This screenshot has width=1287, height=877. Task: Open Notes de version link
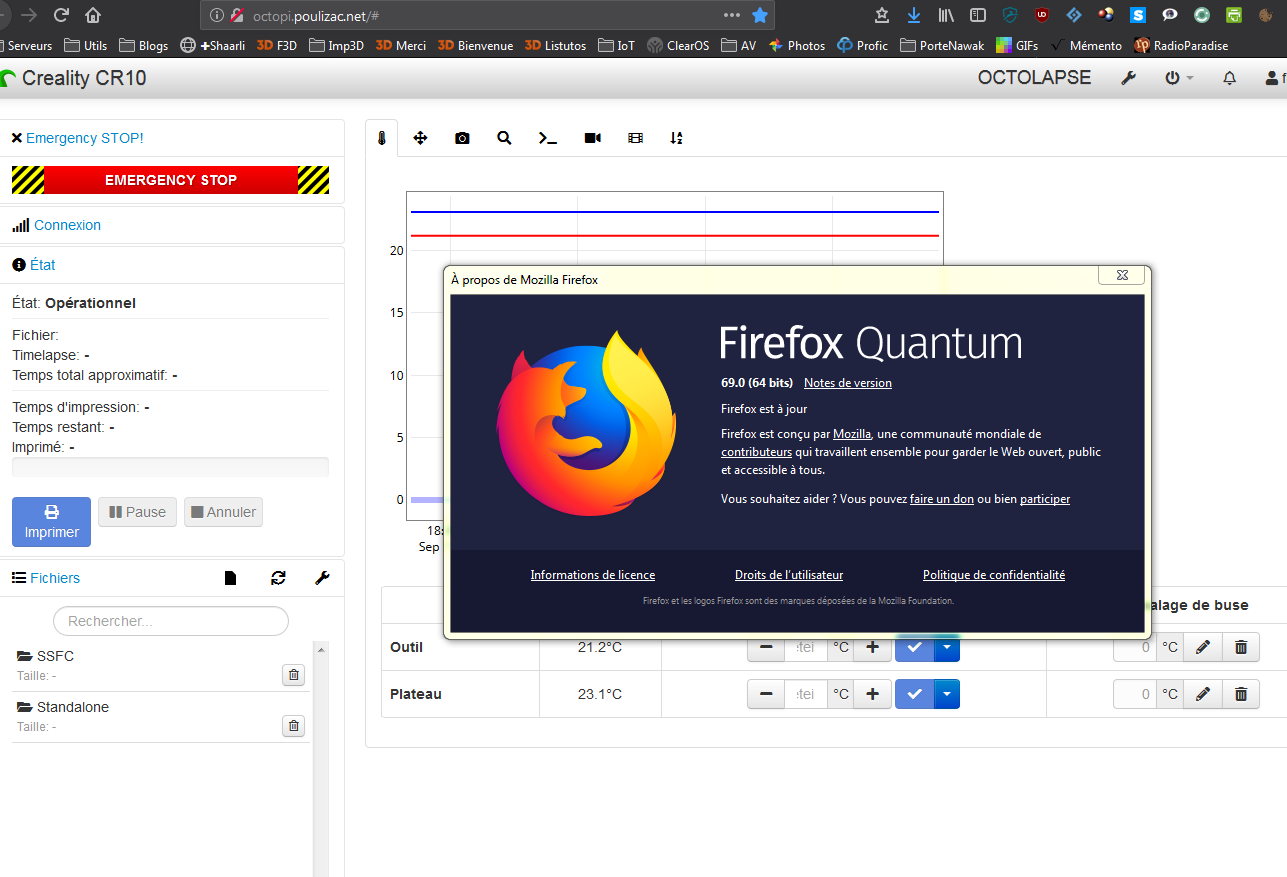(x=848, y=383)
